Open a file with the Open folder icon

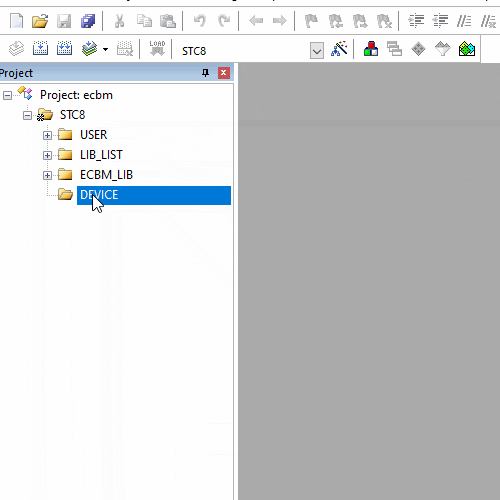[40, 21]
